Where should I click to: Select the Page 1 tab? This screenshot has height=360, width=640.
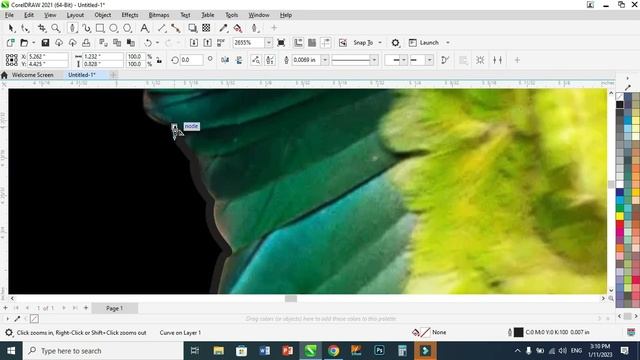coord(114,308)
